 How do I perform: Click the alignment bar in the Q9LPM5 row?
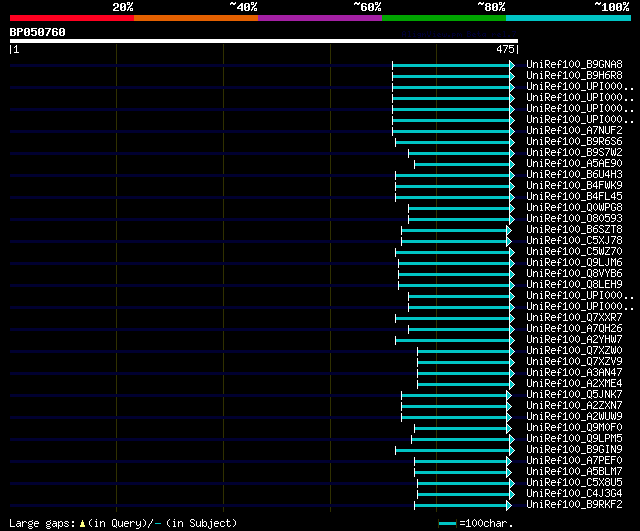point(460,440)
